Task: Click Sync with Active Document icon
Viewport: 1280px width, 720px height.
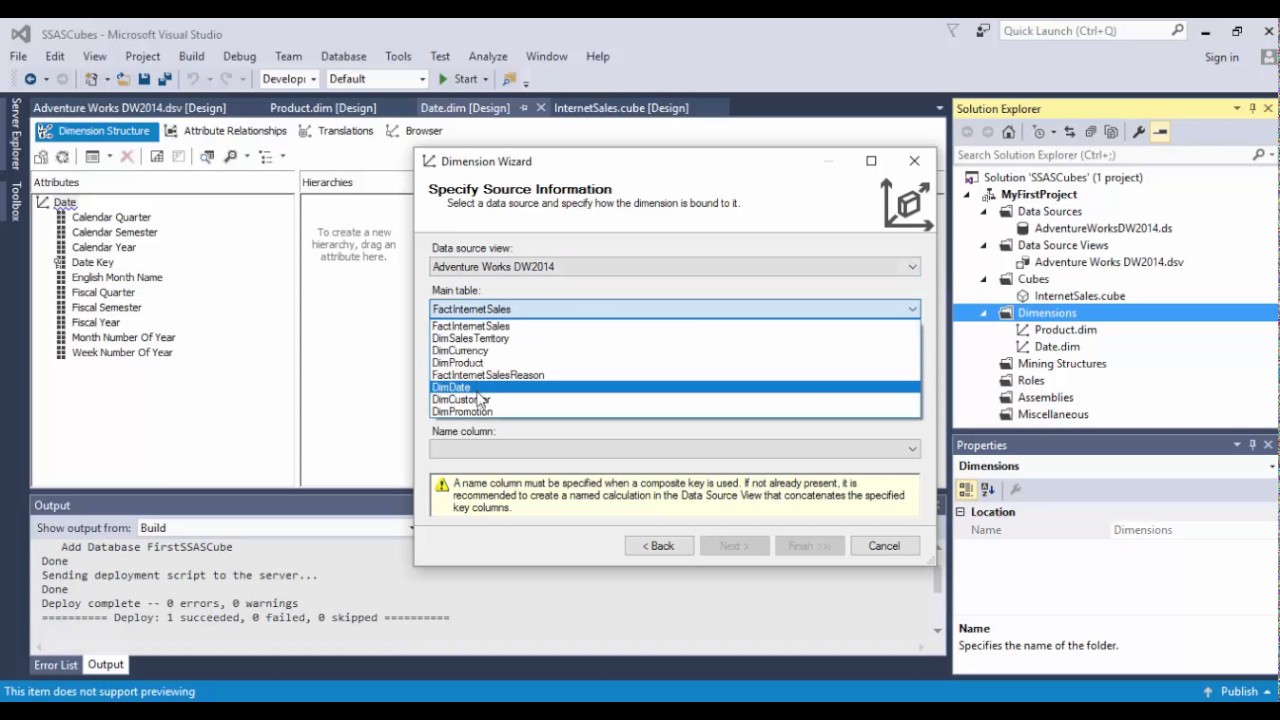Action: tap(1070, 132)
